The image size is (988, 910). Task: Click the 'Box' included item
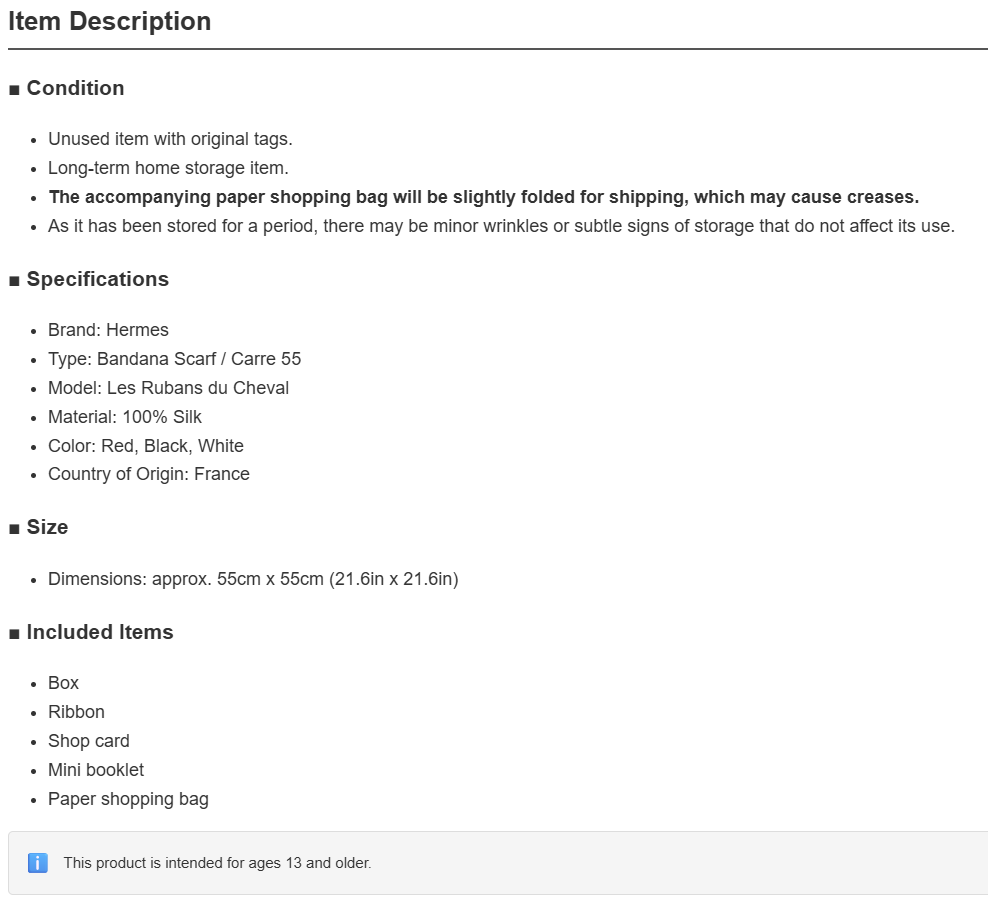[64, 683]
